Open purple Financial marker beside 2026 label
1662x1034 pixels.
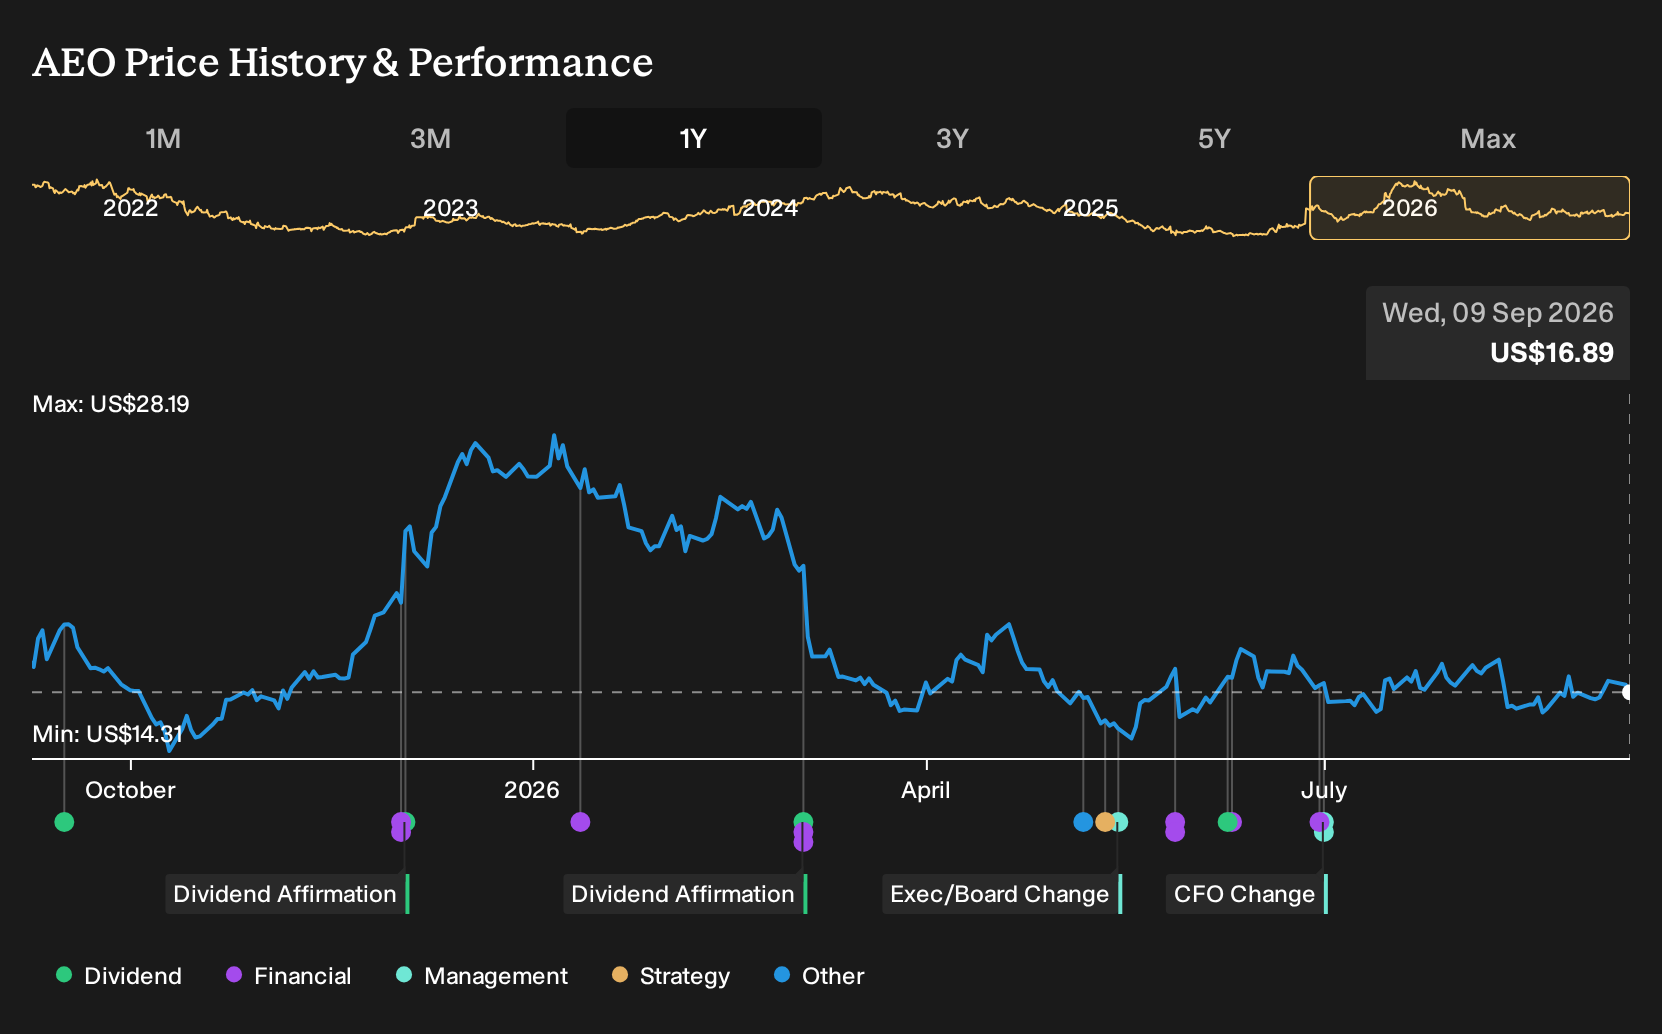pos(580,822)
